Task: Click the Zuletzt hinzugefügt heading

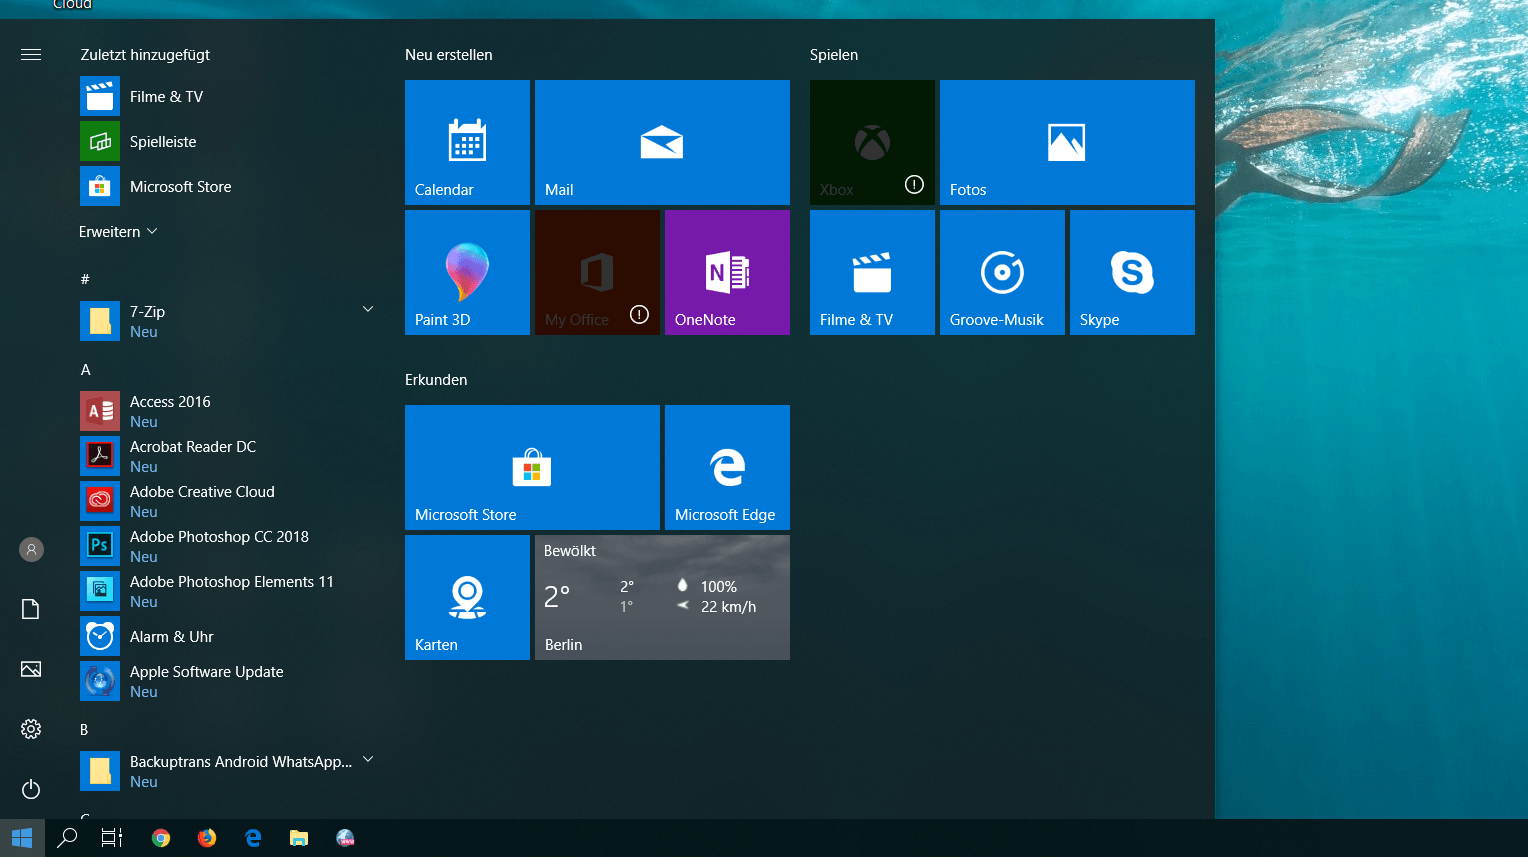Action: click(145, 55)
